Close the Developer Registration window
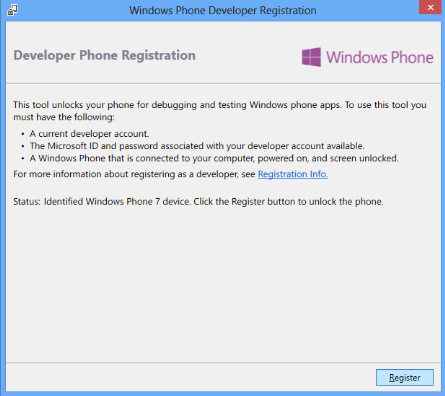 tap(430, 7)
